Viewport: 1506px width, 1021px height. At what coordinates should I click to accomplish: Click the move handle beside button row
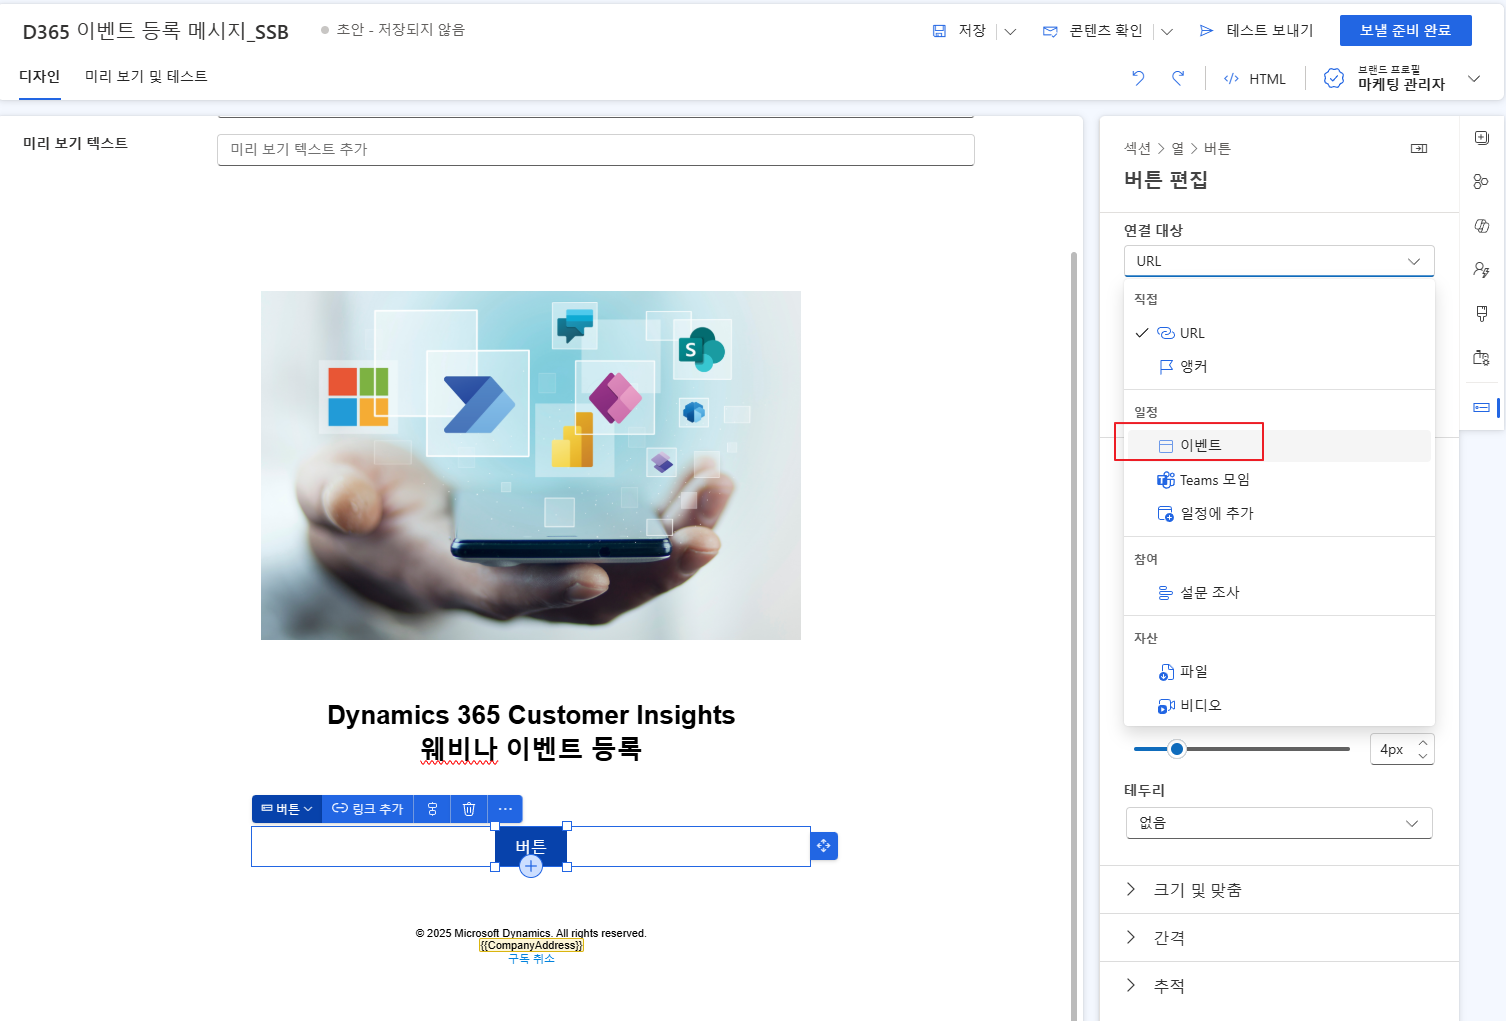(824, 846)
